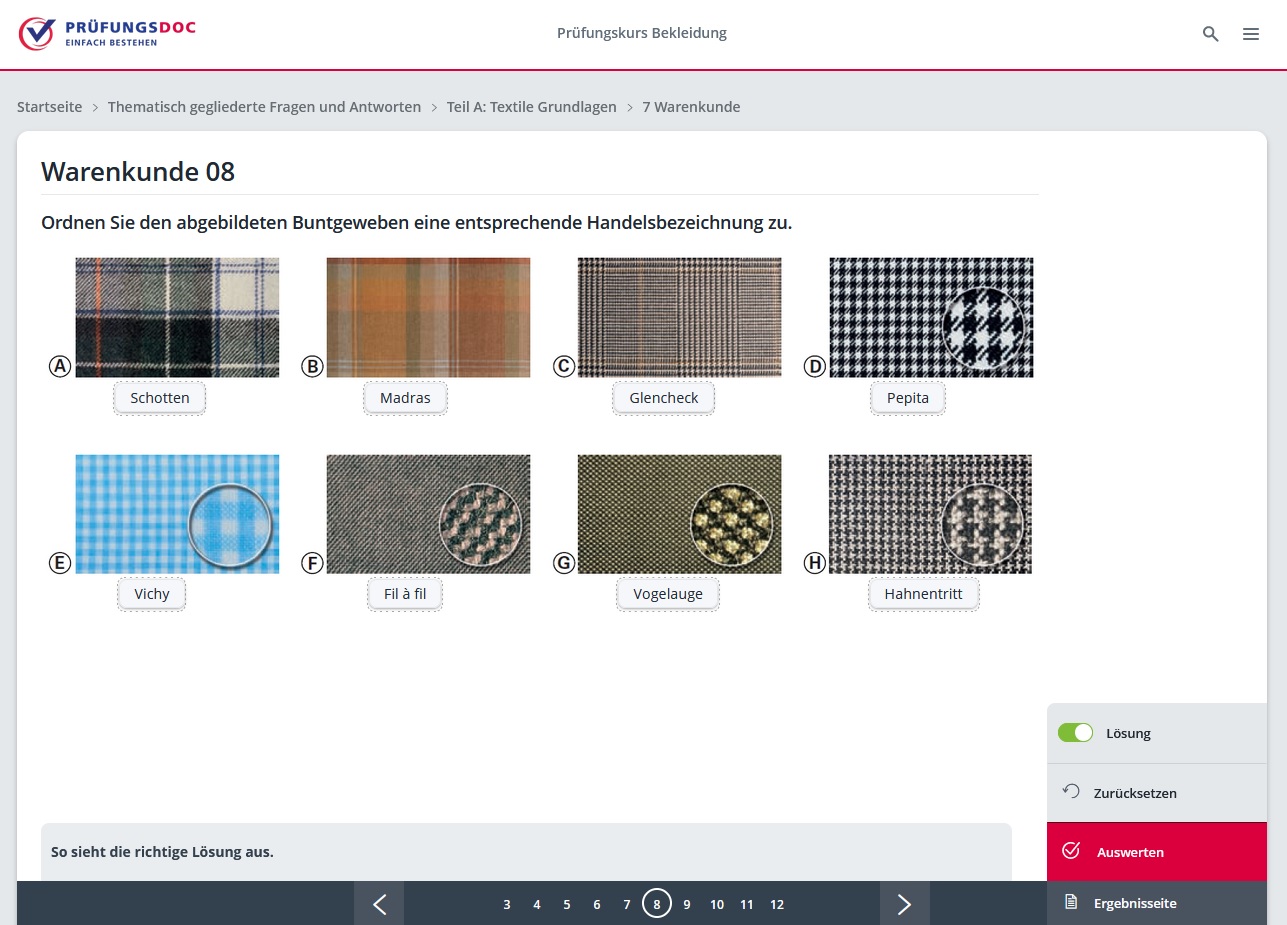1287x925 pixels.
Task: Go to previous question arrow
Action: coord(379,904)
